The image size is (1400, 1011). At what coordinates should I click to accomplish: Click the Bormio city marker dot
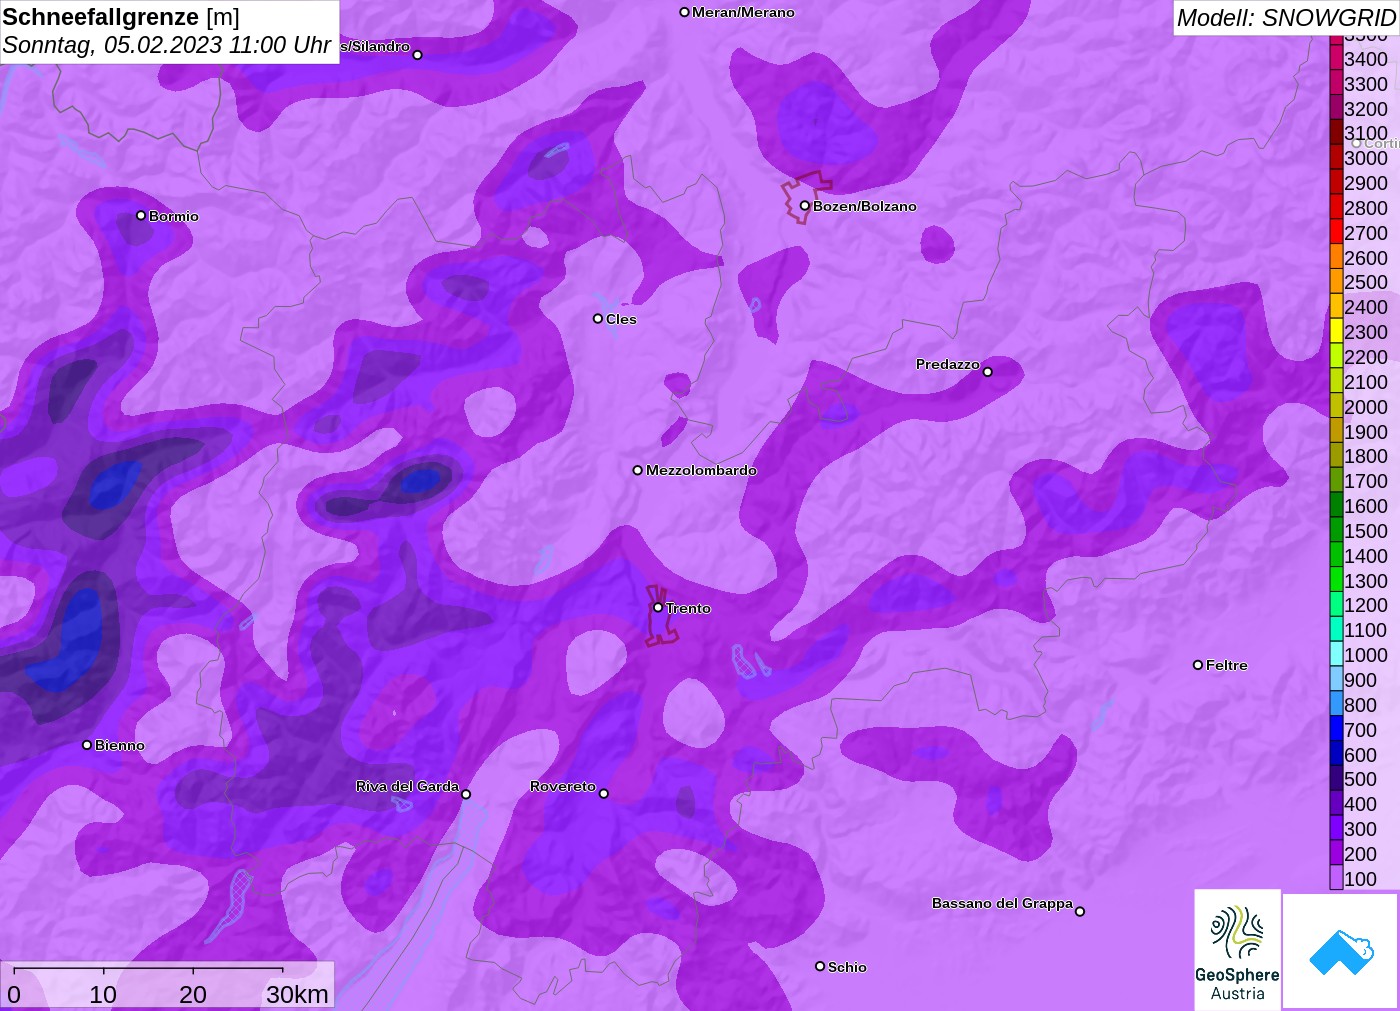(141, 215)
